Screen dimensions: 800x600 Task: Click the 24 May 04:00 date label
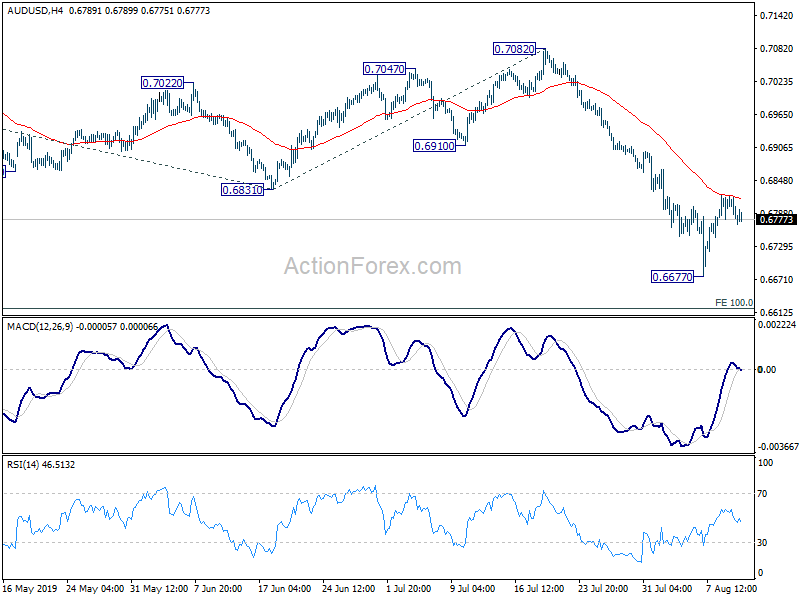click(x=95, y=588)
